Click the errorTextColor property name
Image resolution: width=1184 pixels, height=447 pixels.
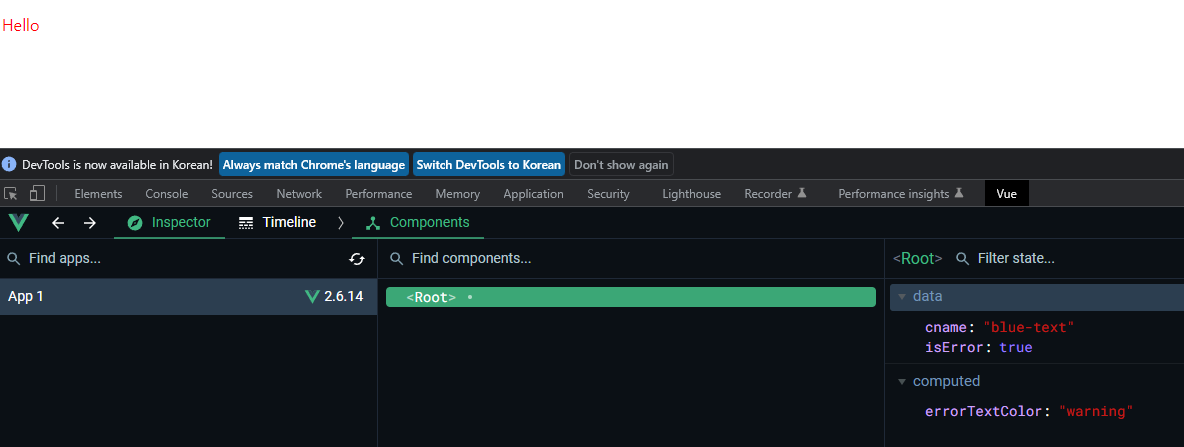[x=985, y=412]
